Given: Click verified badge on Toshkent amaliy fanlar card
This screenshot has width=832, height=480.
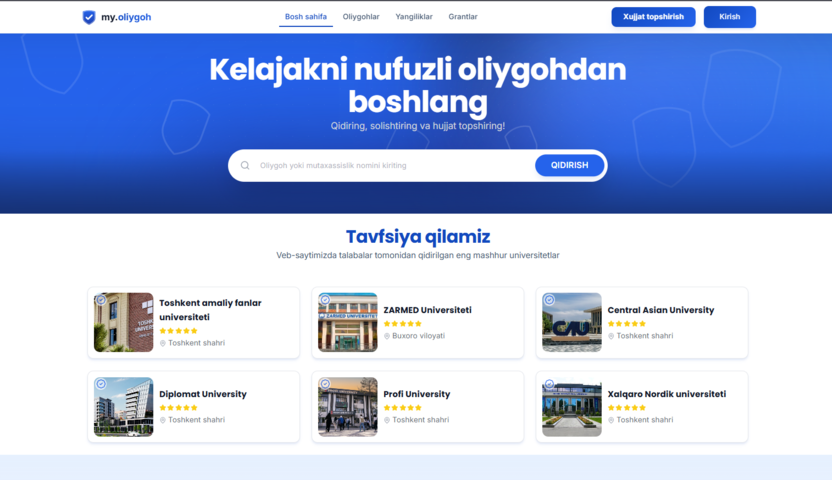Looking at the screenshot, I should coord(101,300).
